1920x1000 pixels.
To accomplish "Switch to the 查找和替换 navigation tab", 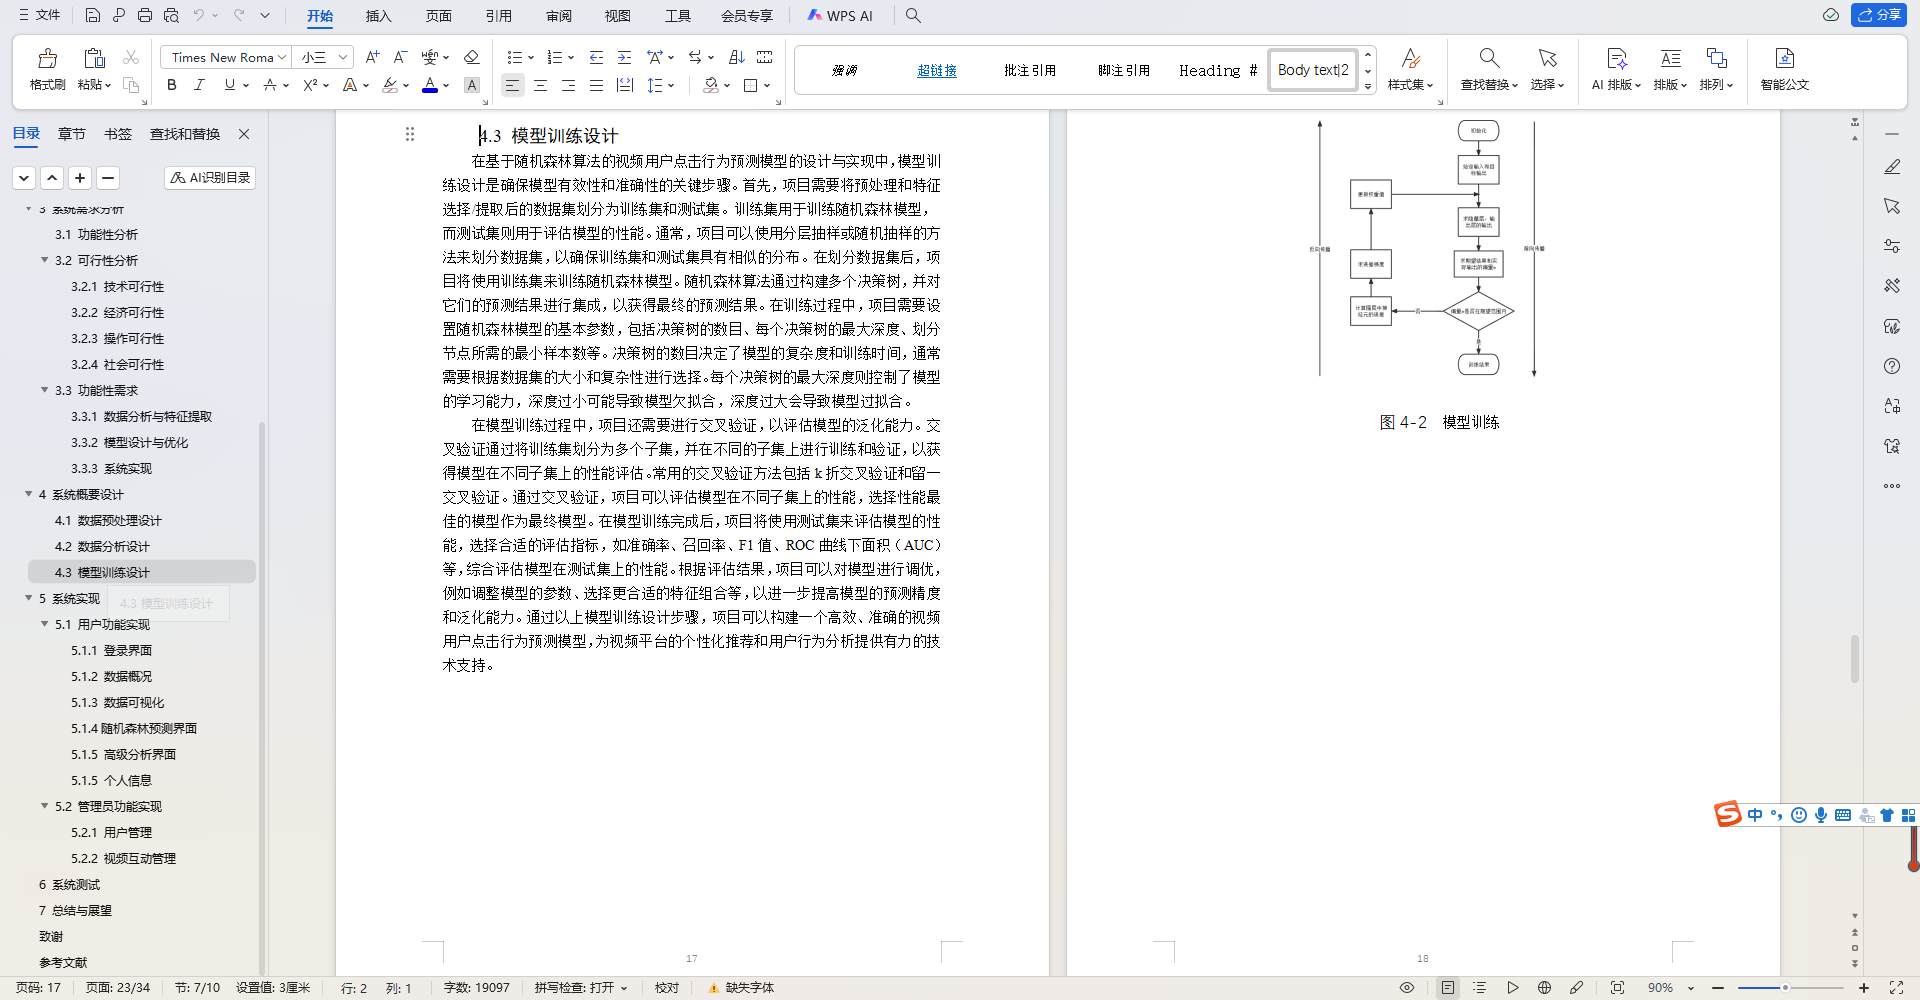I will 185,134.
